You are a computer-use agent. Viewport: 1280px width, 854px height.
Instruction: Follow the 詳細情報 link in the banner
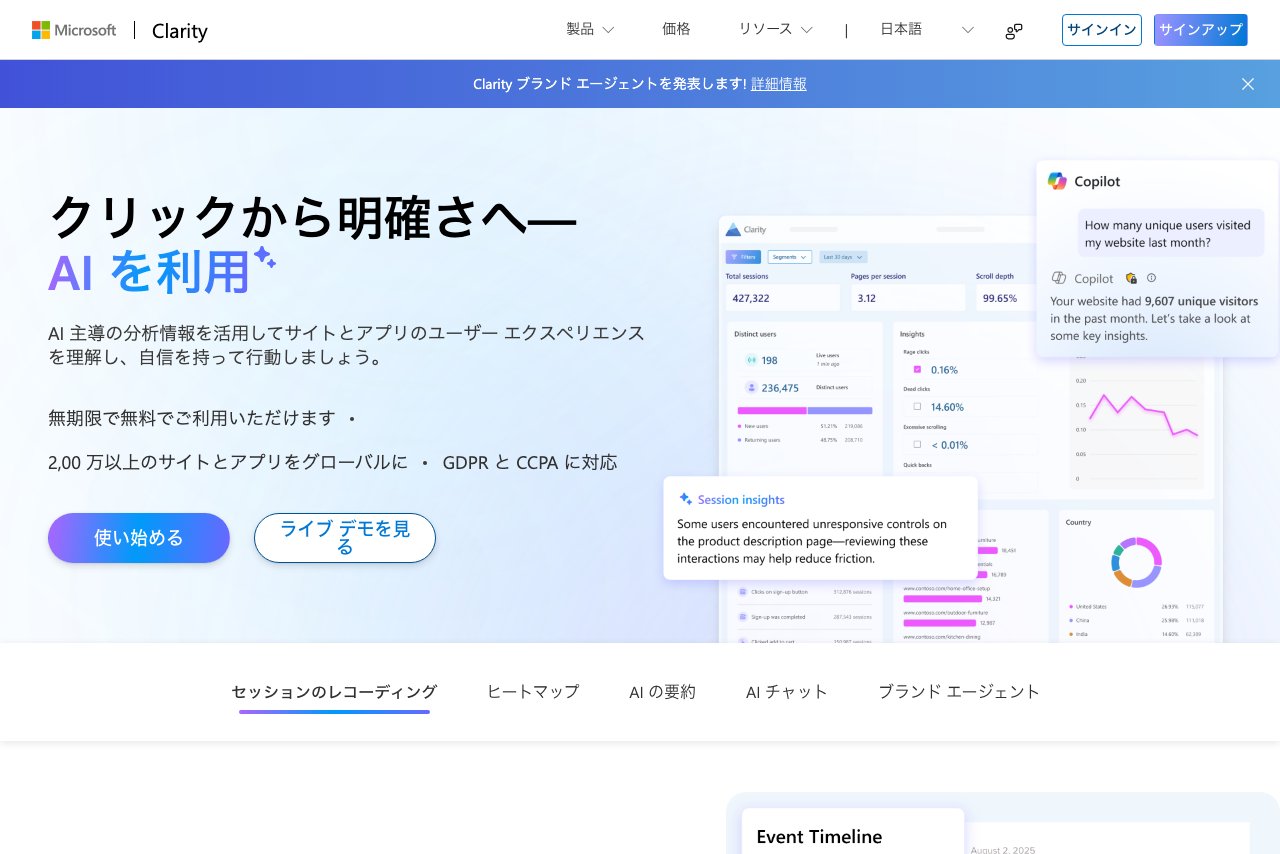(x=779, y=84)
